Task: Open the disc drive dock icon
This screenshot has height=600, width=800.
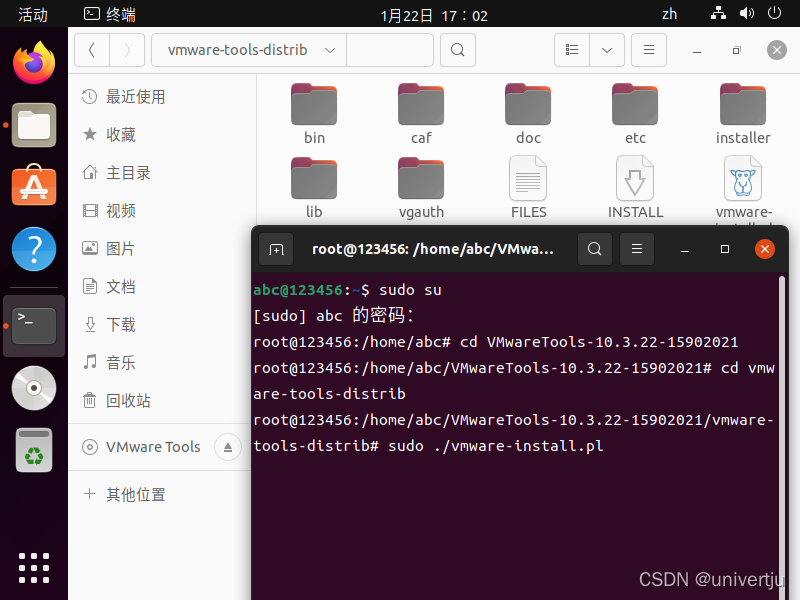Action: coord(34,388)
